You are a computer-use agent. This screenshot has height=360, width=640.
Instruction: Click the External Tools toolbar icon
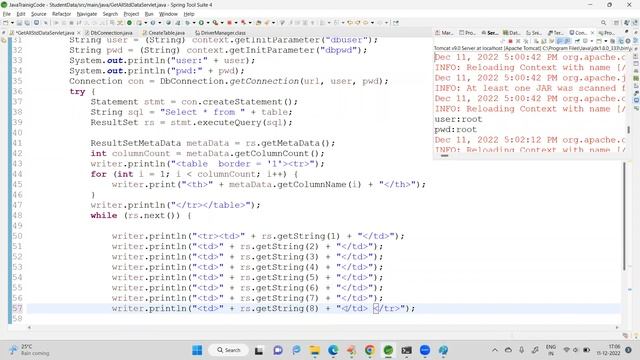215,23
